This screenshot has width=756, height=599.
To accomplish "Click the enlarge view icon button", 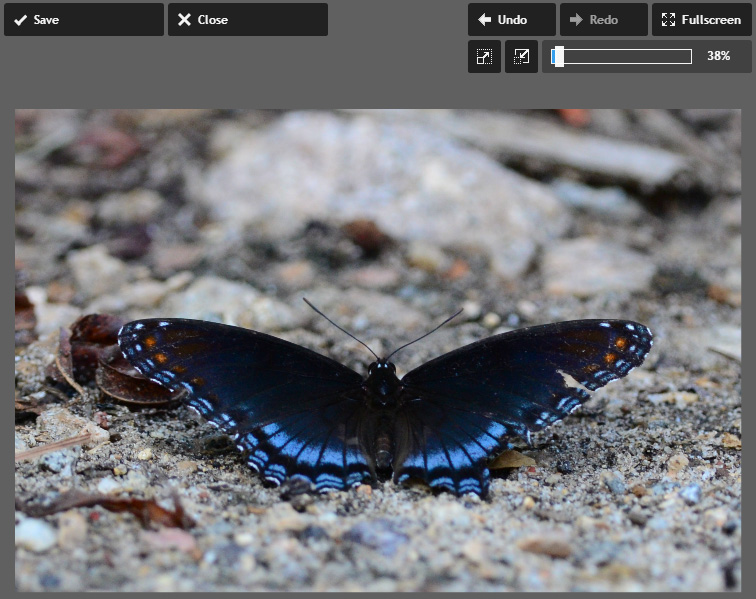I will click(x=484, y=57).
